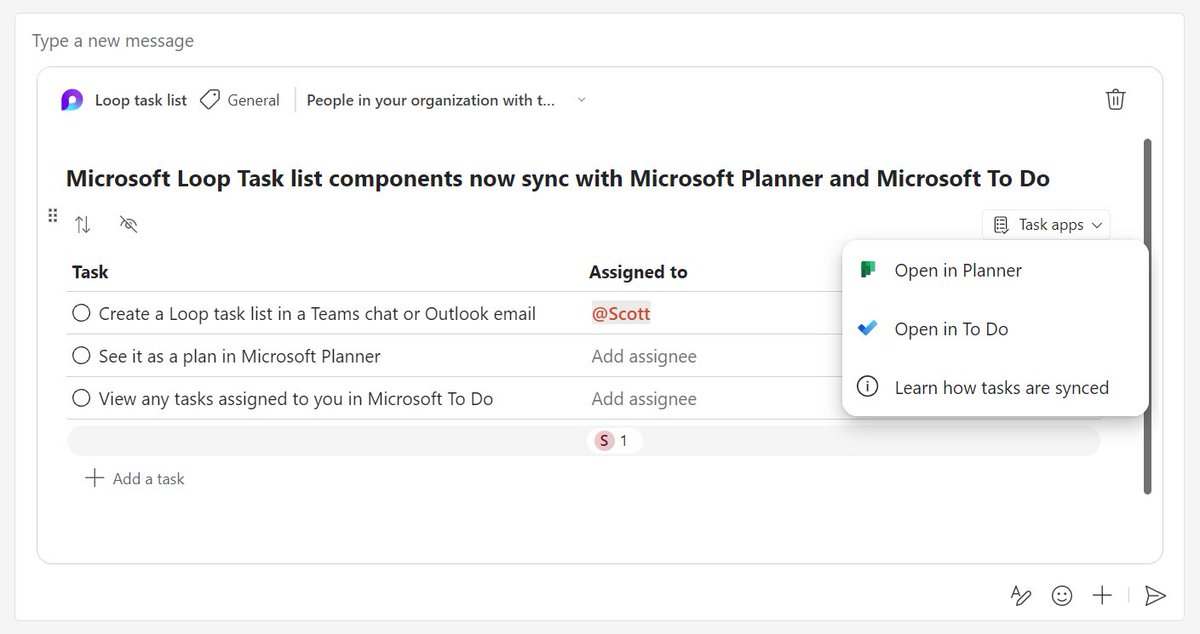Click the To Do checkmark logo icon
This screenshot has width=1200, height=634.
click(868, 328)
